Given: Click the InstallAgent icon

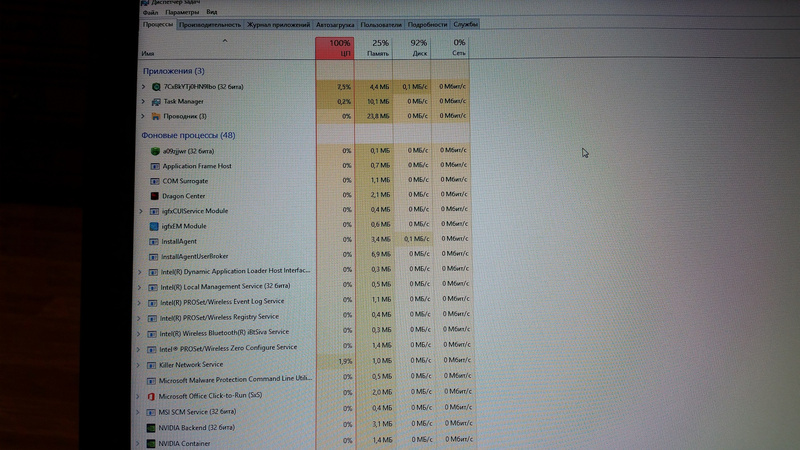Looking at the screenshot, I should (154, 241).
